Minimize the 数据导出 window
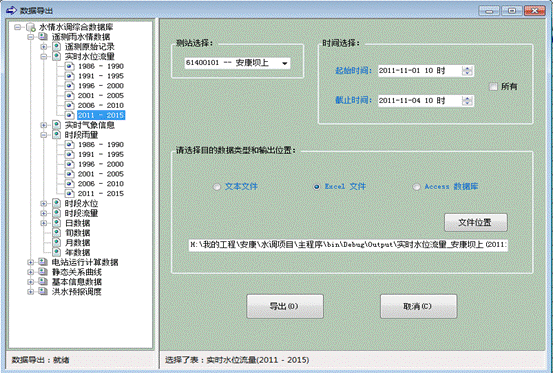 tap(489, 11)
